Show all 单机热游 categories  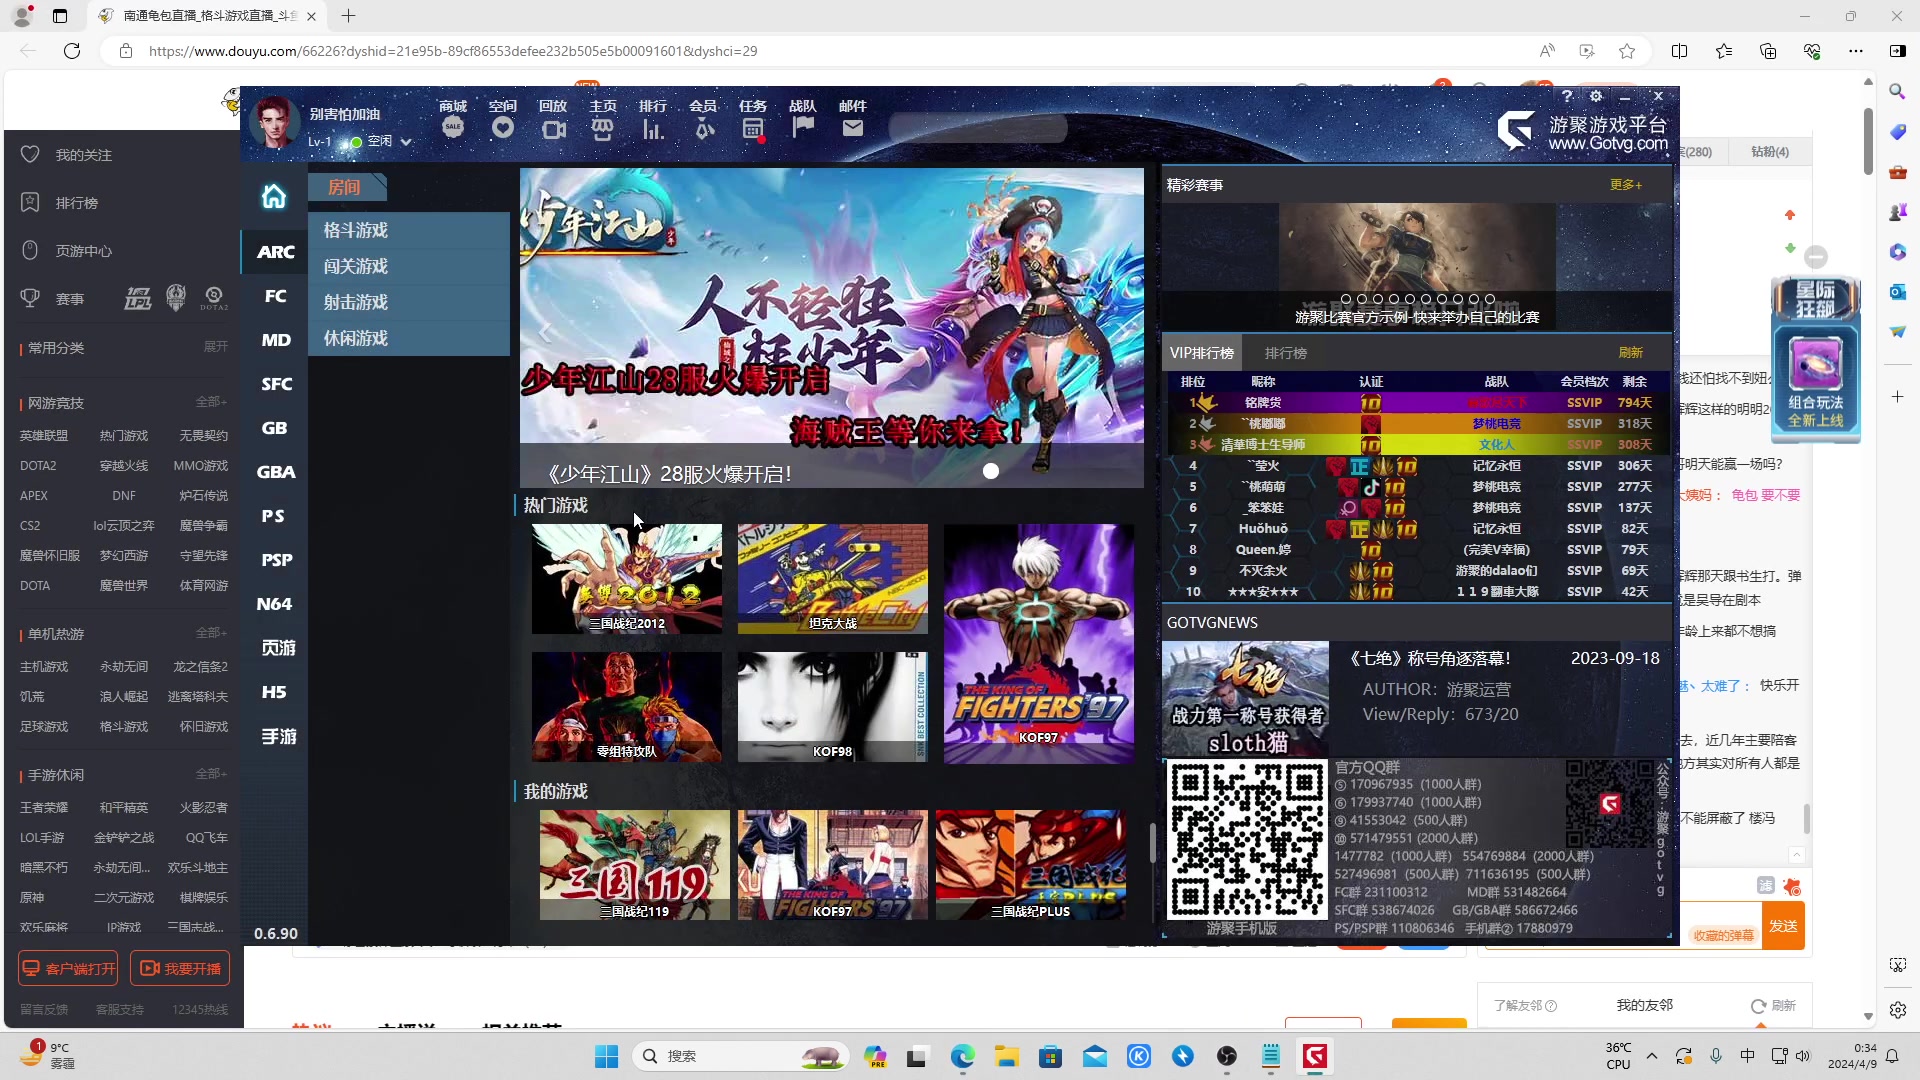(211, 633)
